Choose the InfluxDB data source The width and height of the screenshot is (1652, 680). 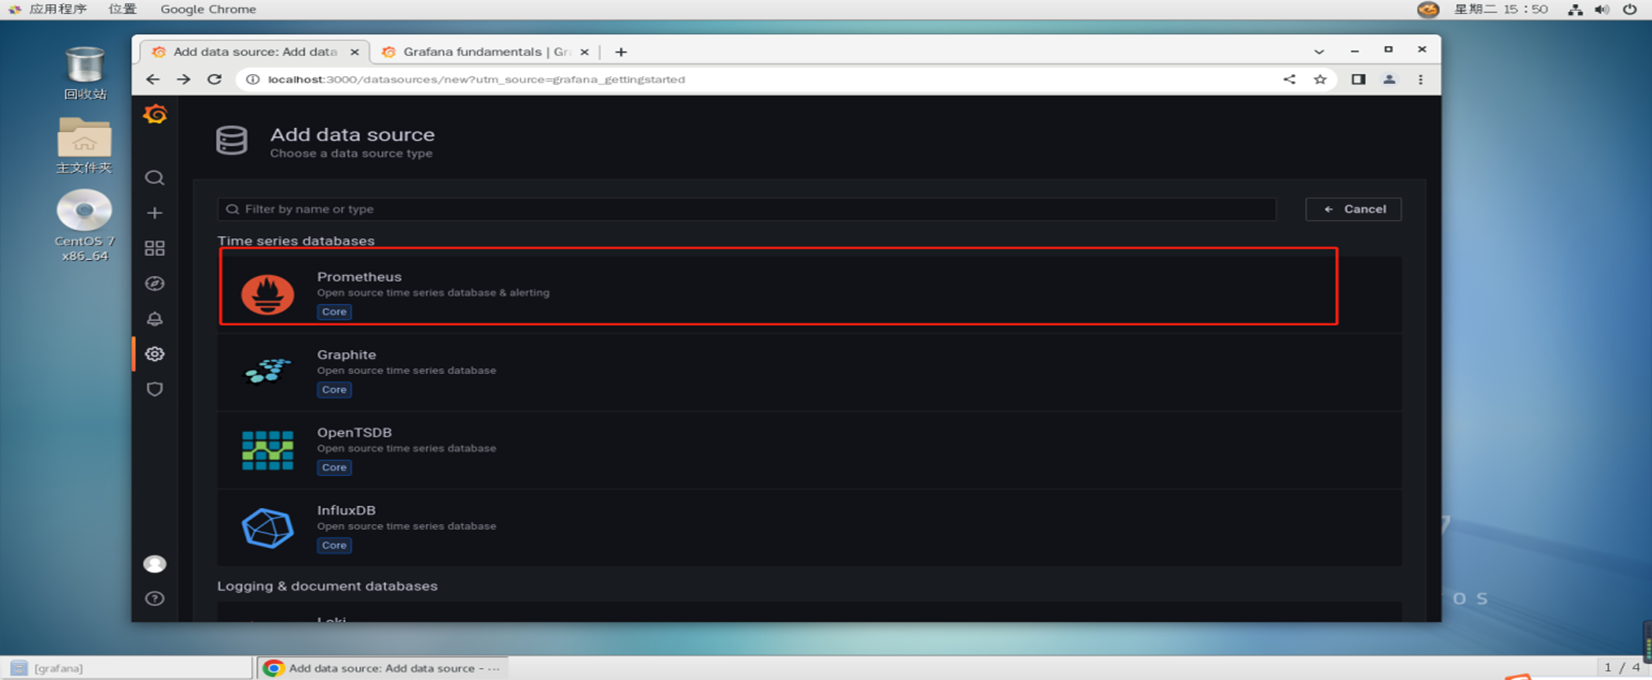click(809, 528)
